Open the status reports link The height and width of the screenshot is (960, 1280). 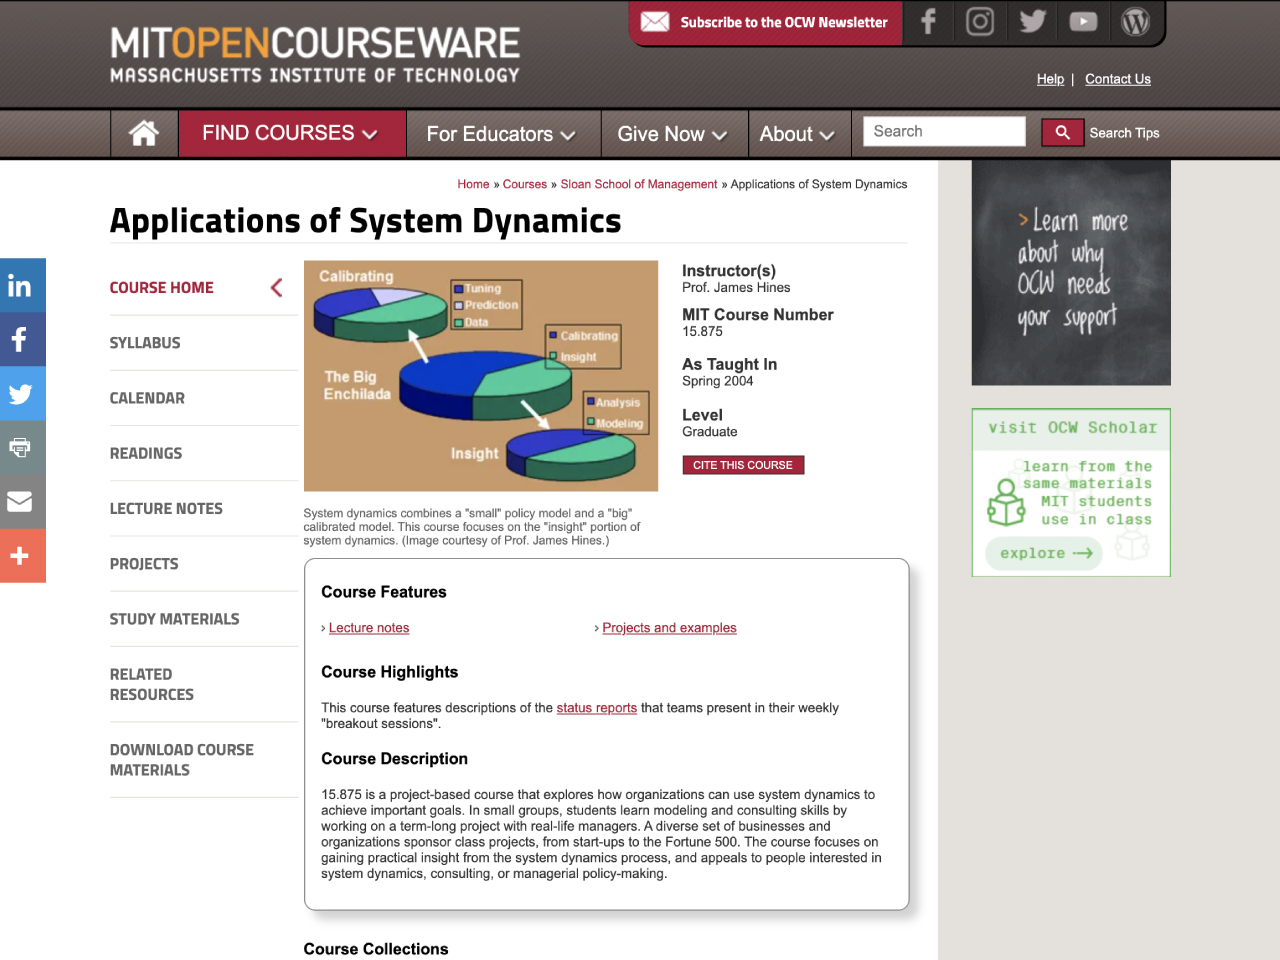click(596, 708)
